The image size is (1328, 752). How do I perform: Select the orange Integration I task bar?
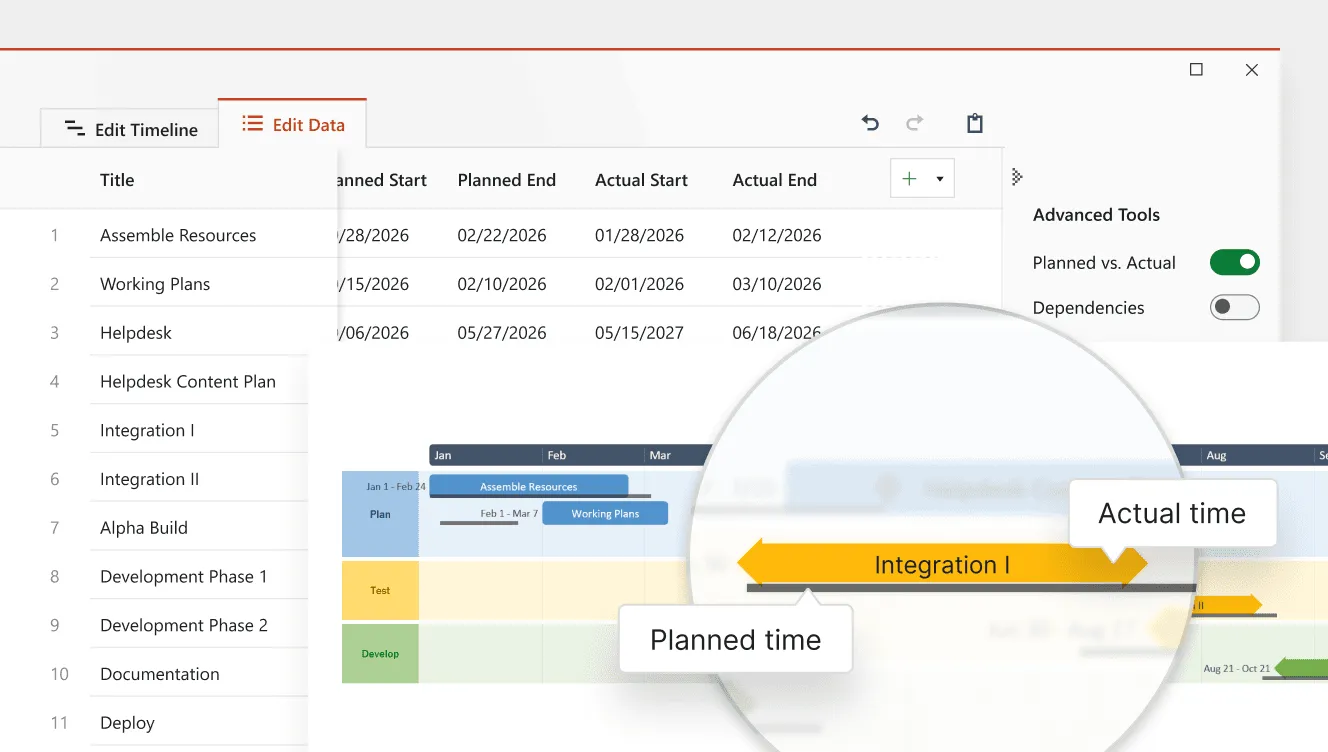pos(941,565)
